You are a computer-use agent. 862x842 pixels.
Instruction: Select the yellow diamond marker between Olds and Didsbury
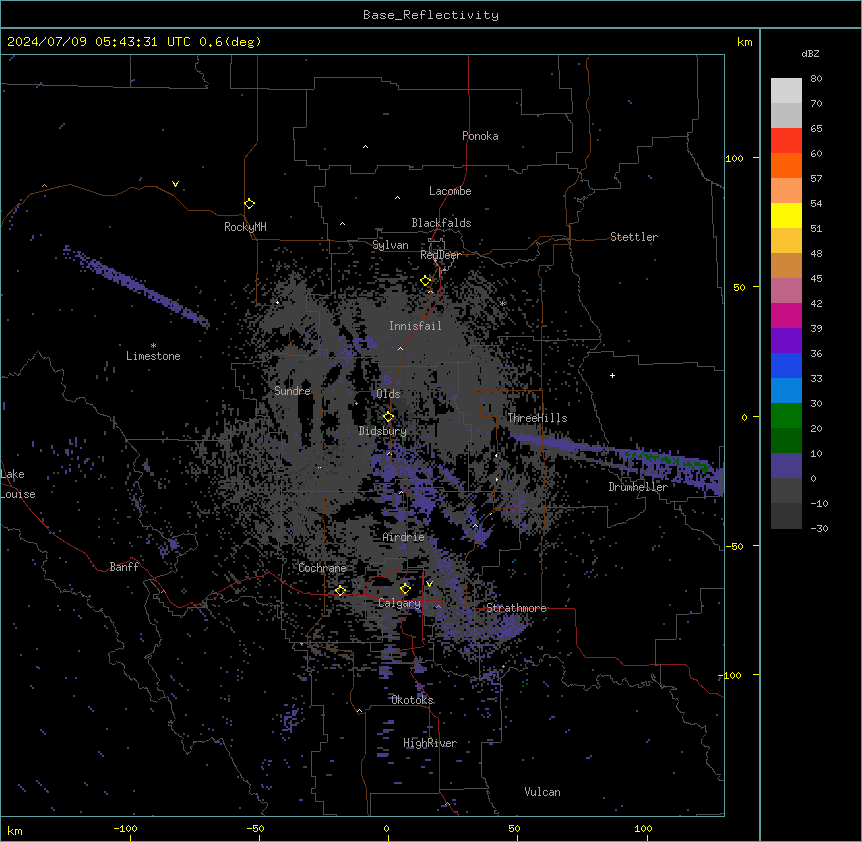(389, 417)
